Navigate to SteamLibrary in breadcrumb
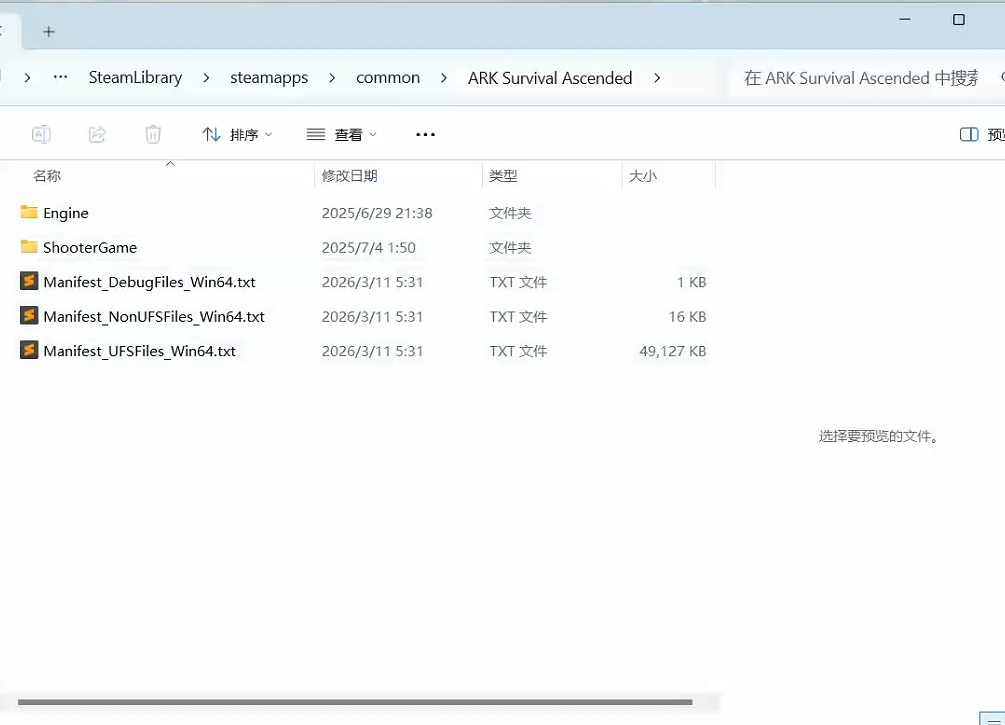The width and height of the screenshot is (1005, 725). [x=135, y=78]
